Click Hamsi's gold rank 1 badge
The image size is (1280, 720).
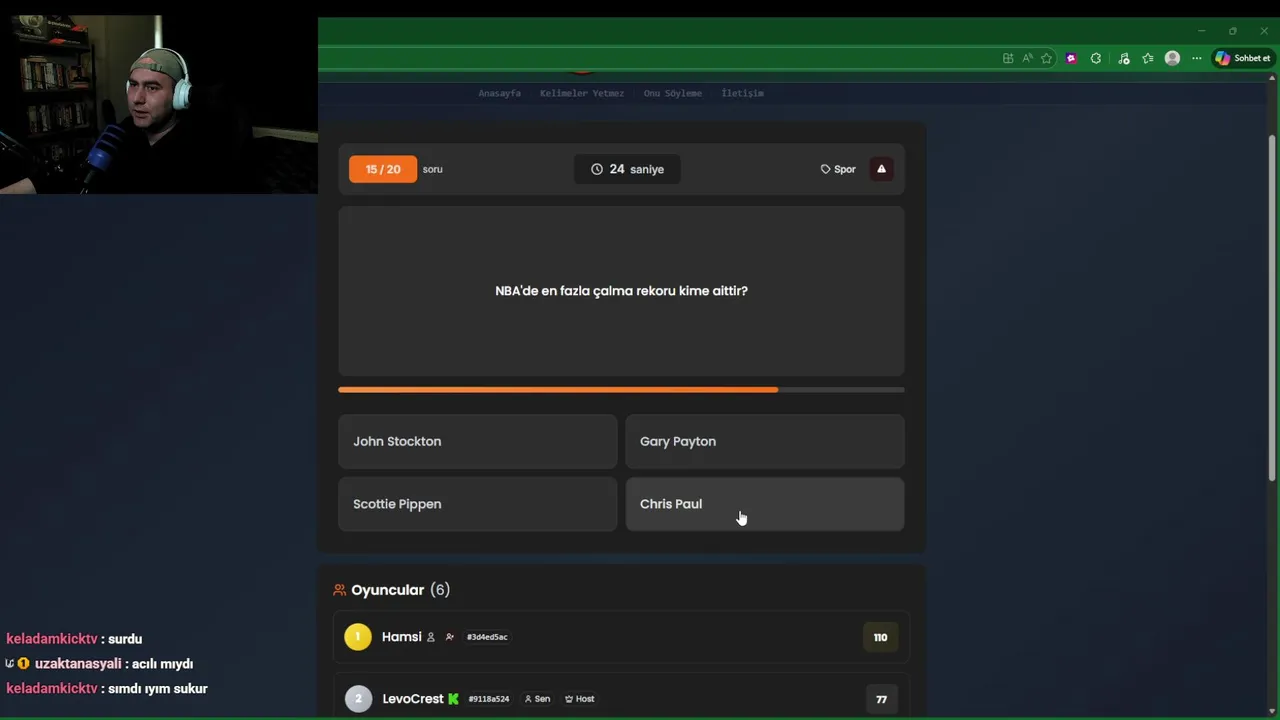tap(357, 637)
